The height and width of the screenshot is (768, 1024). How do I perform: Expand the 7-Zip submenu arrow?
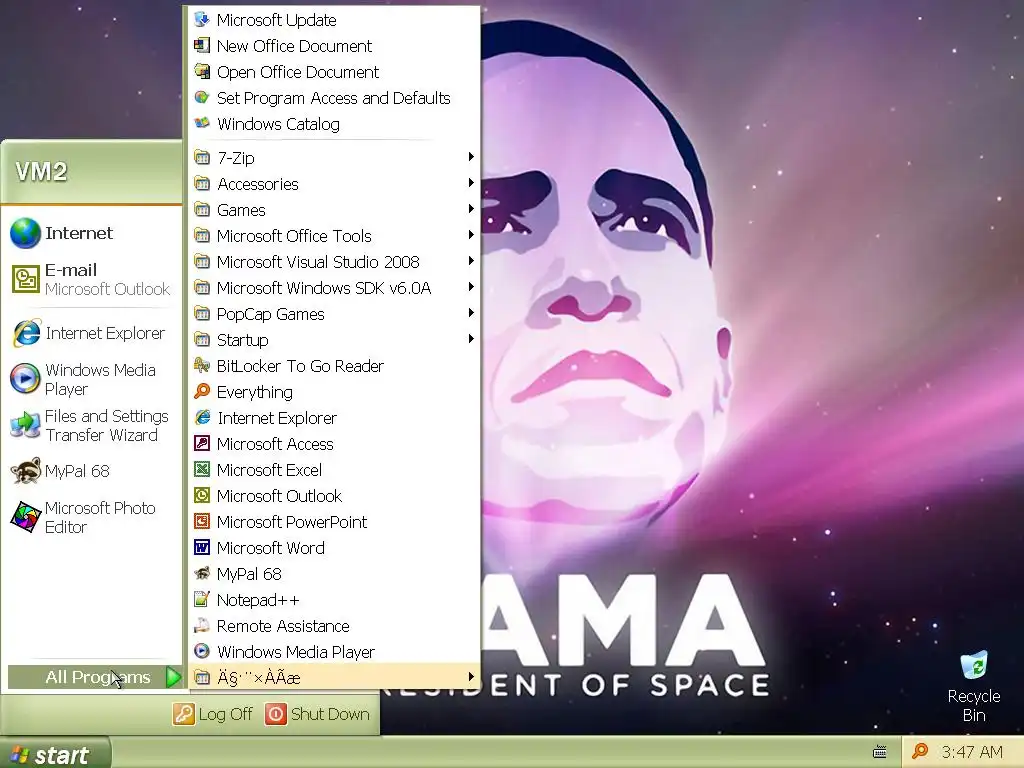471,157
